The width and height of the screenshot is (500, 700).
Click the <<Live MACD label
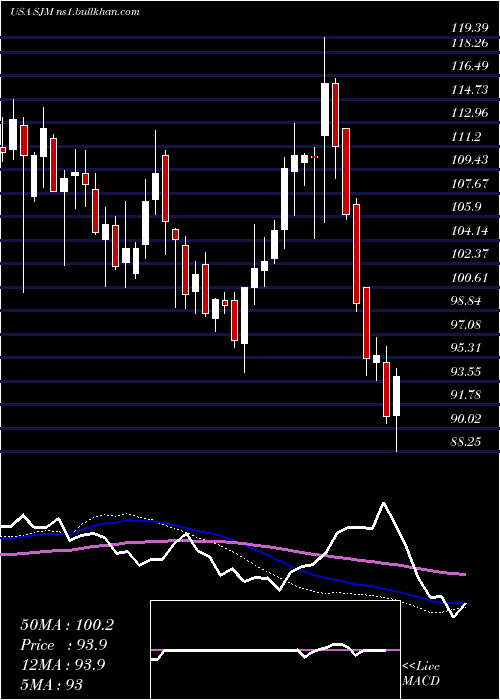pos(421,674)
